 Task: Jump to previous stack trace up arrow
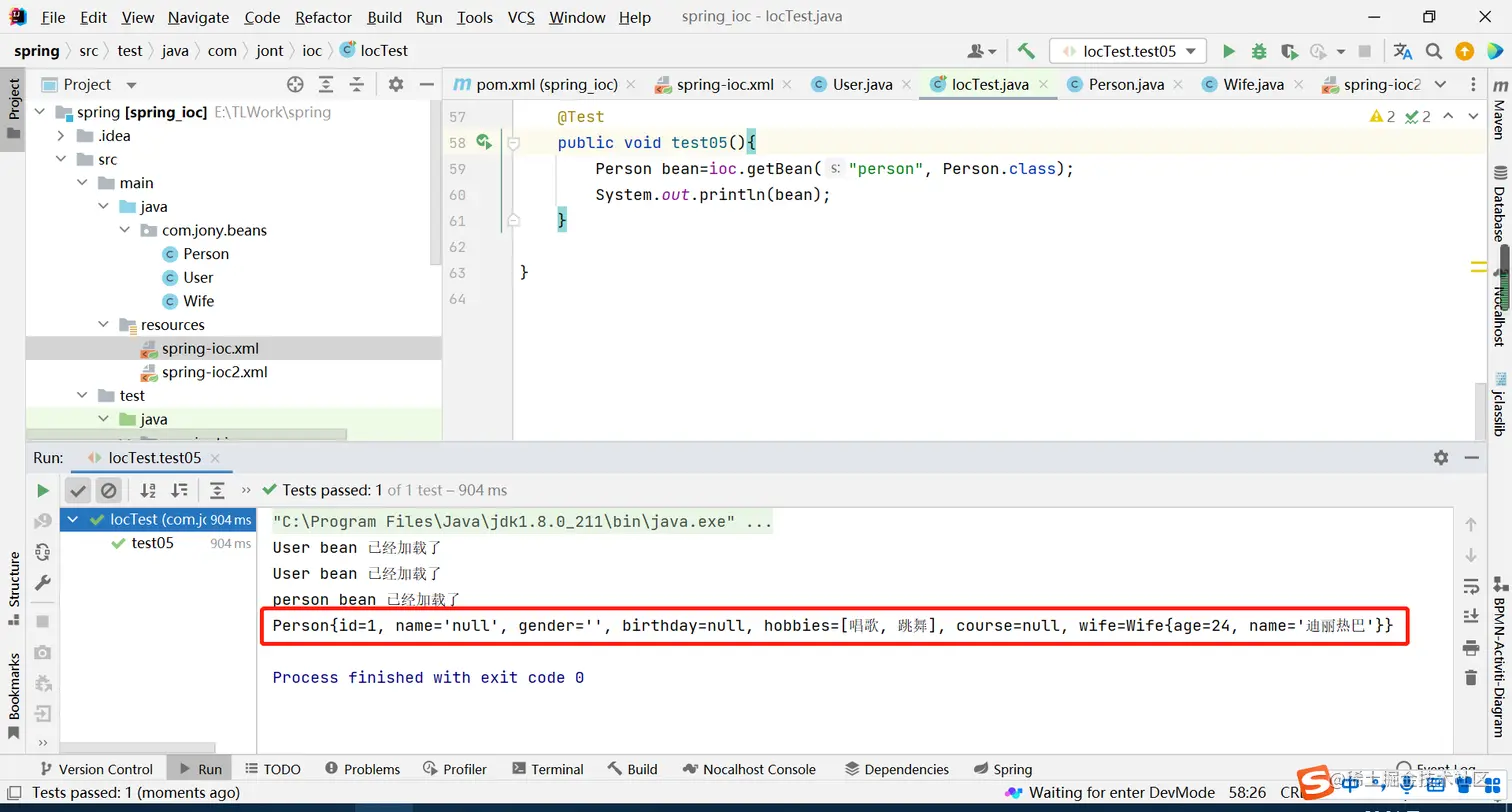click(1471, 524)
